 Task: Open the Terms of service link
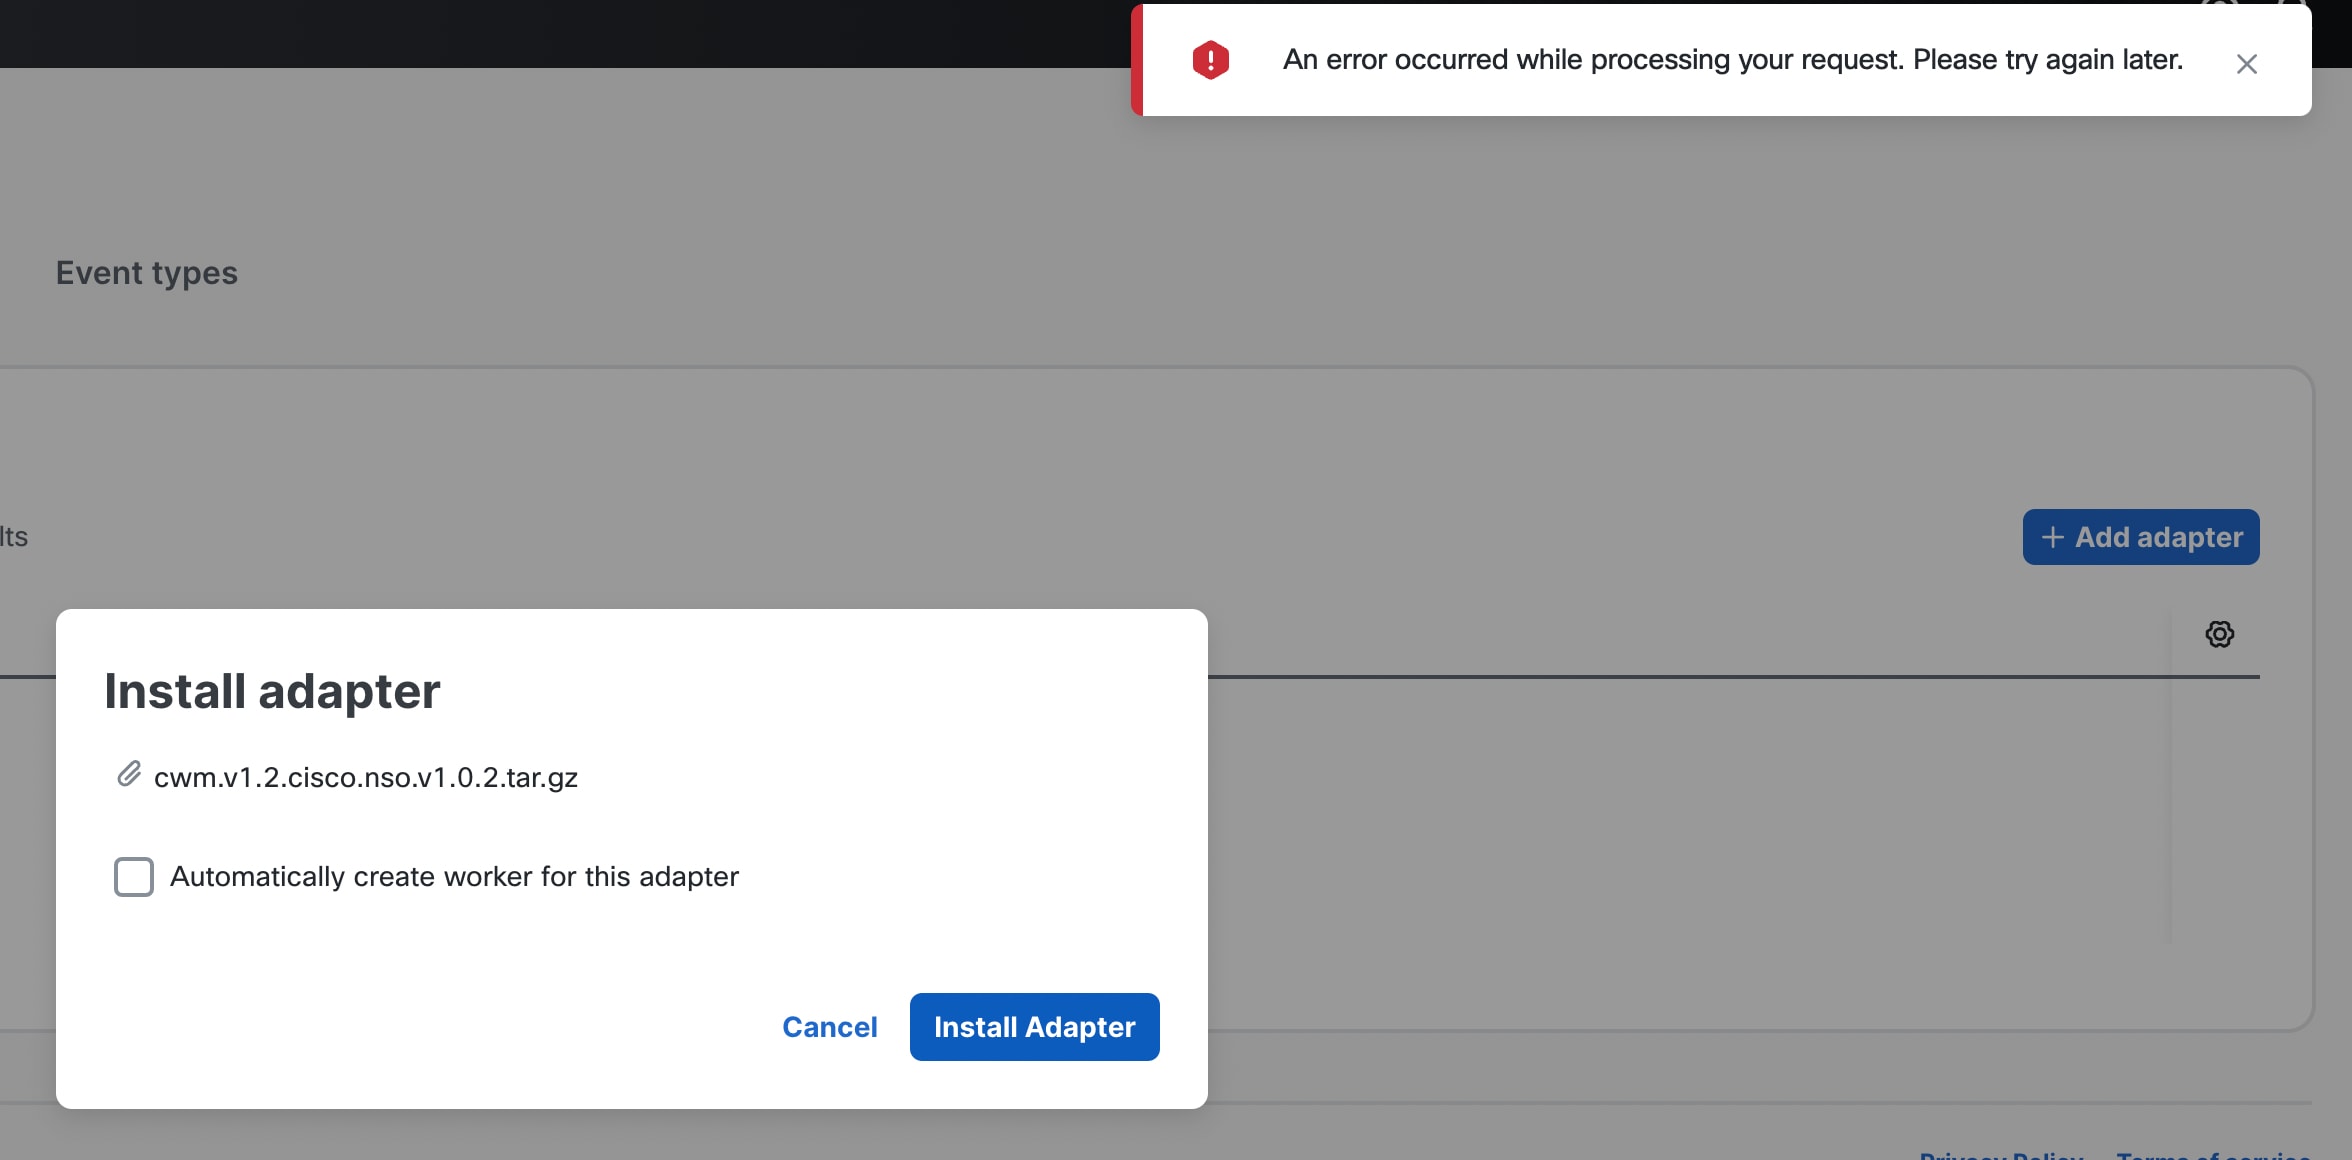point(2212,1154)
